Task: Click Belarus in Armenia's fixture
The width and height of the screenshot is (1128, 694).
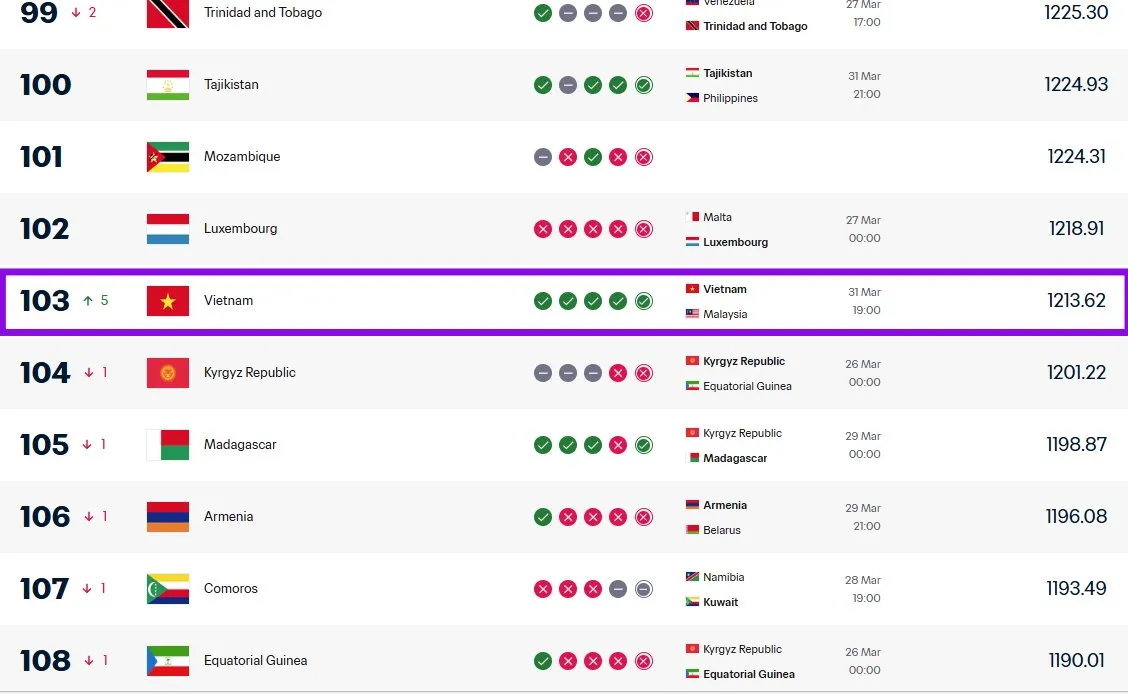Action: (x=721, y=530)
